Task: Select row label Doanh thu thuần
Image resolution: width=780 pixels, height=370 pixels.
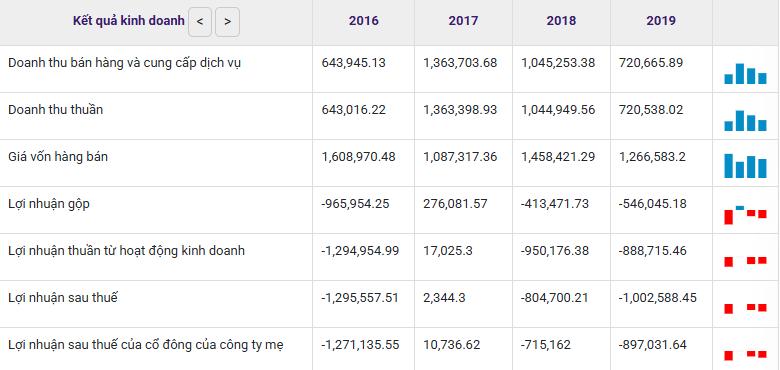Action: click(56, 110)
